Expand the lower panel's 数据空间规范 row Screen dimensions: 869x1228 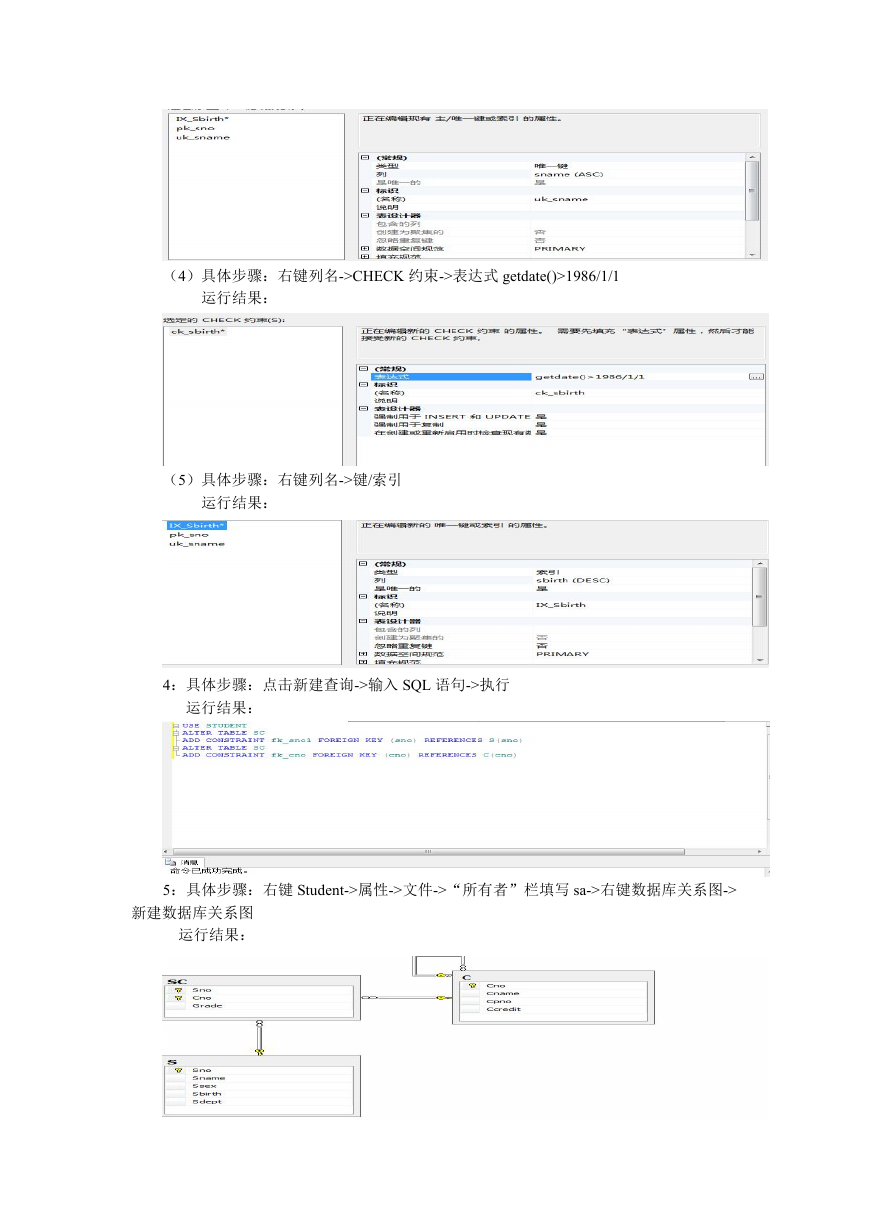[x=364, y=653]
